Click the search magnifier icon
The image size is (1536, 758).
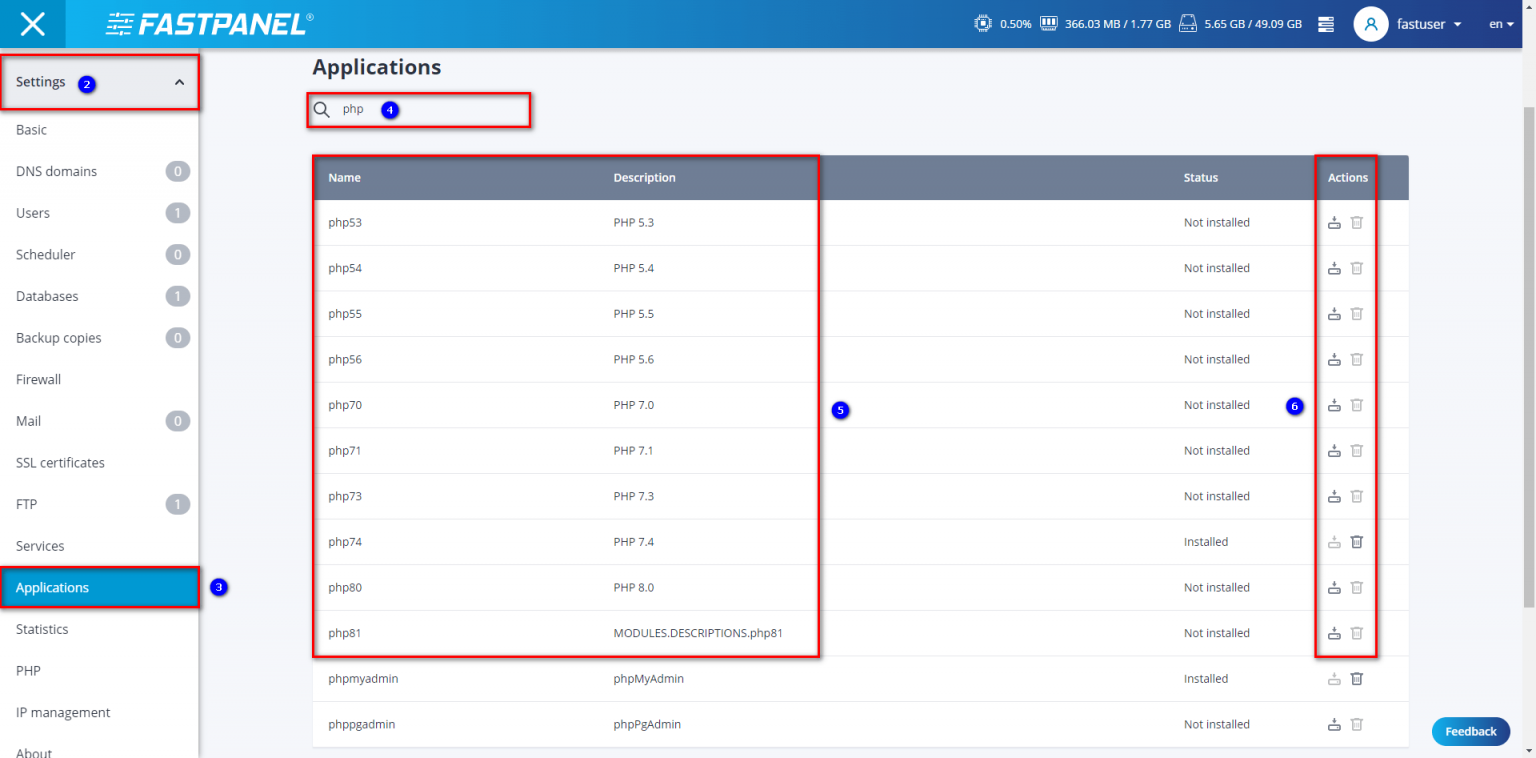click(322, 109)
